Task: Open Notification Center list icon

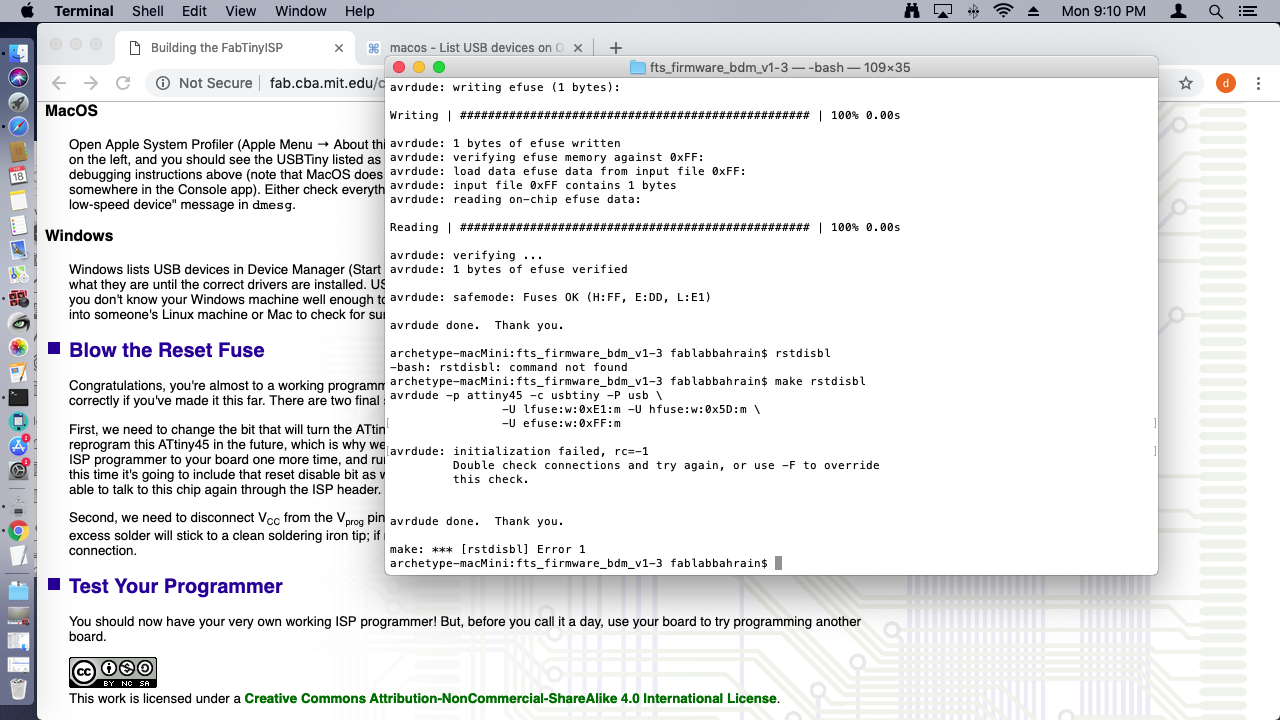Action: (1247, 11)
